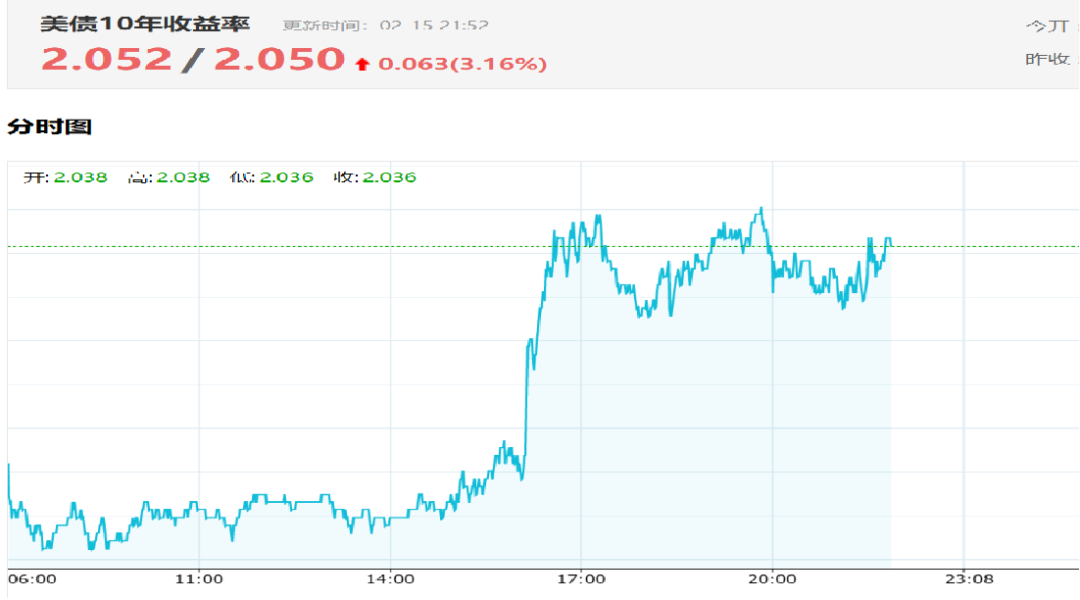1080x600 pixels.
Task: Click the red up arrow icon
Action: [x=362, y=64]
